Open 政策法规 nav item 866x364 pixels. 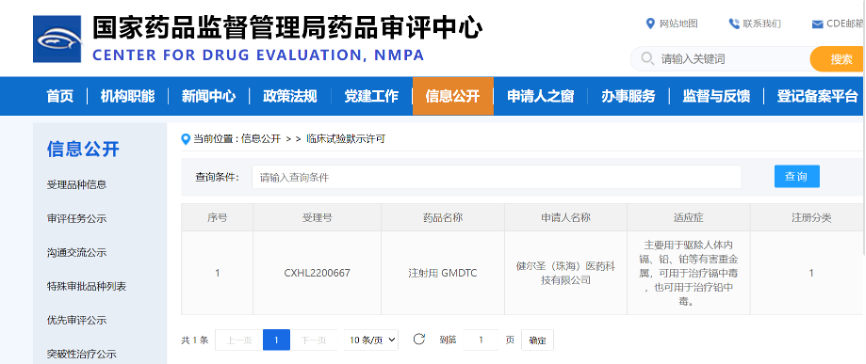coord(290,96)
